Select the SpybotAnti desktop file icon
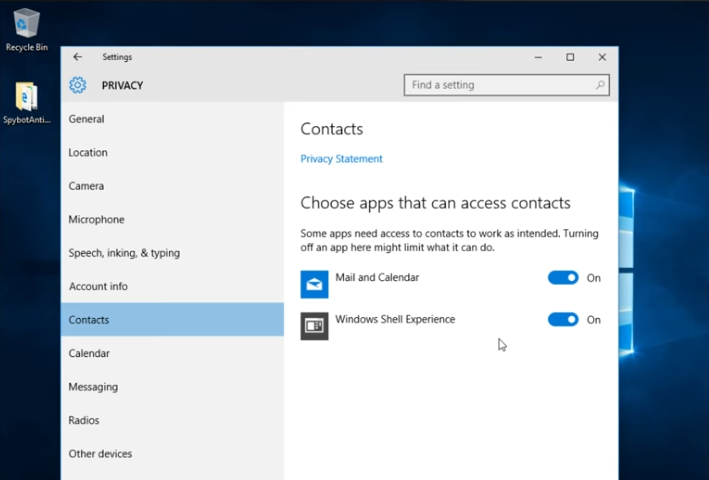 (x=27, y=103)
